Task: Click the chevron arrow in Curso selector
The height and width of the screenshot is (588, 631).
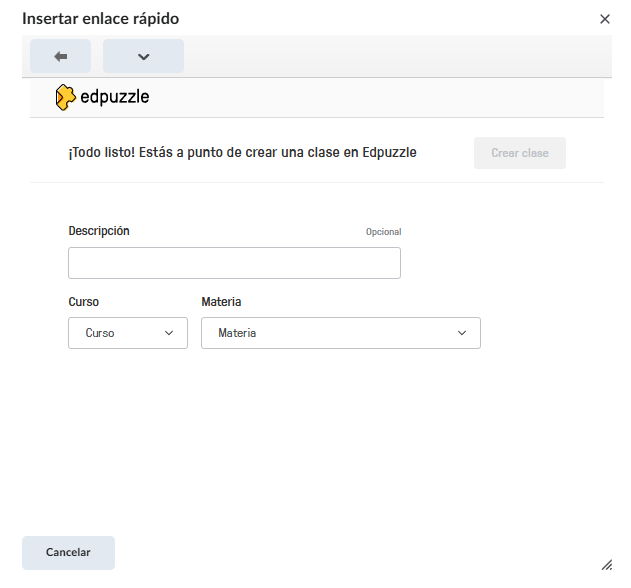Action: click(x=169, y=333)
